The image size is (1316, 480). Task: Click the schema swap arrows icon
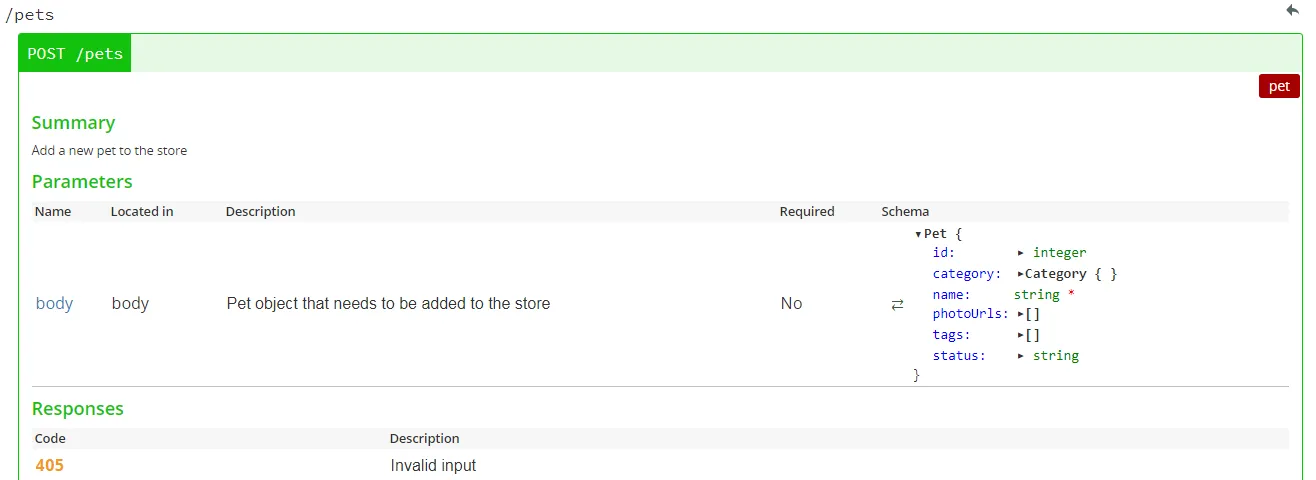(x=897, y=304)
